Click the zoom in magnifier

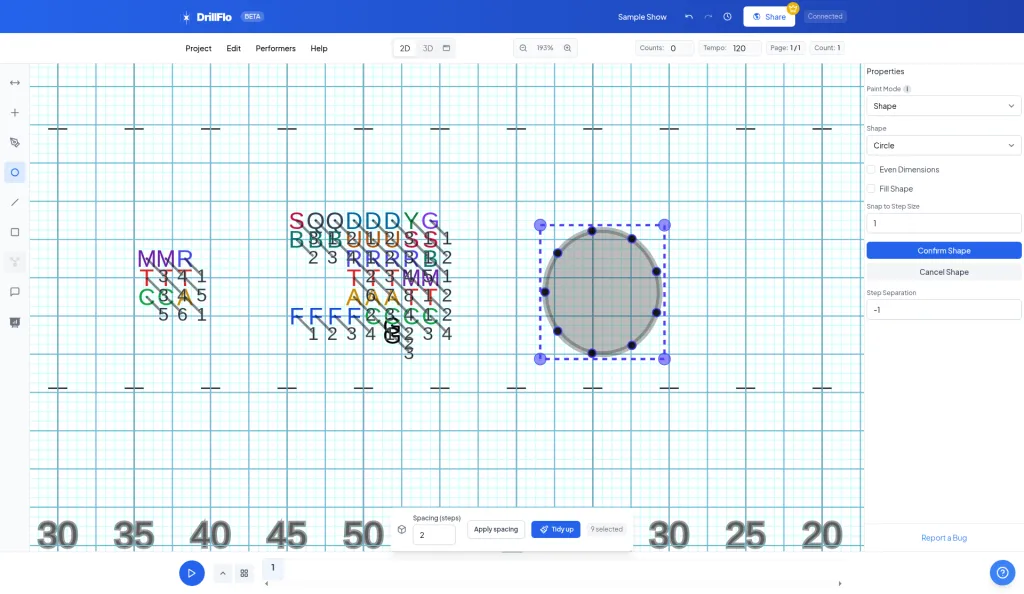point(568,48)
